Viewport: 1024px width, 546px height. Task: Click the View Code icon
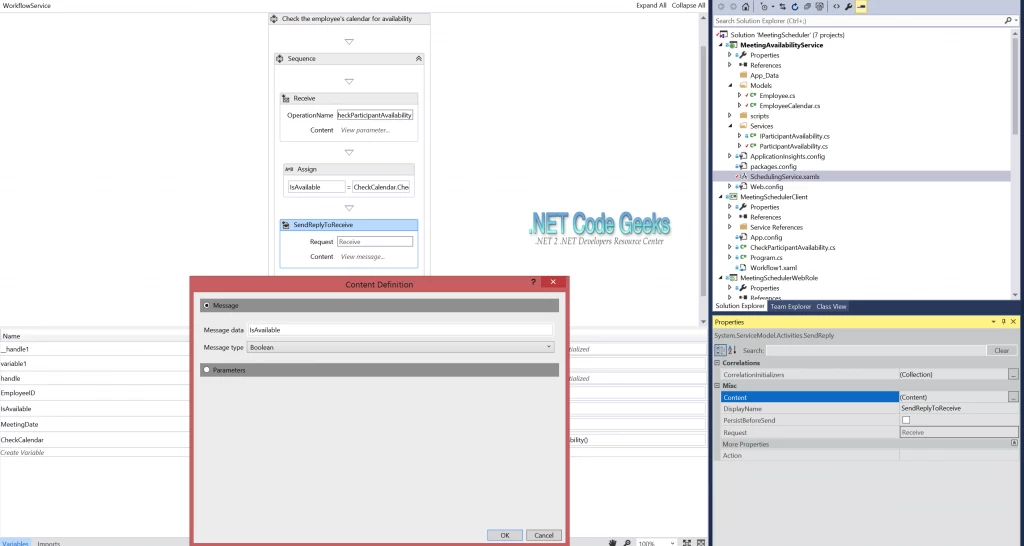point(837,7)
